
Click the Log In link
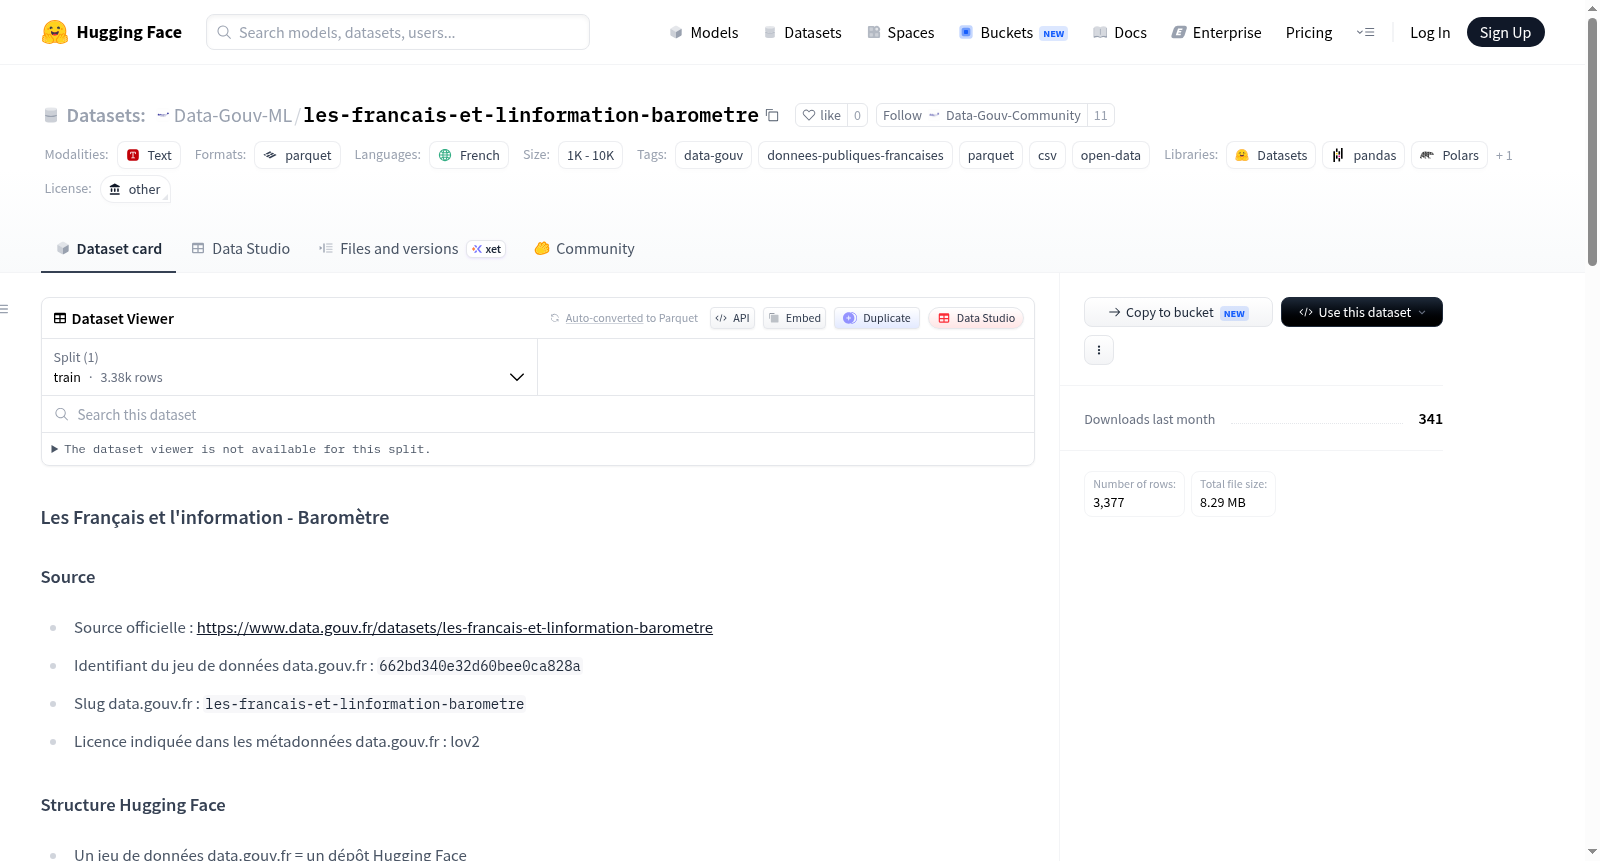coord(1430,32)
